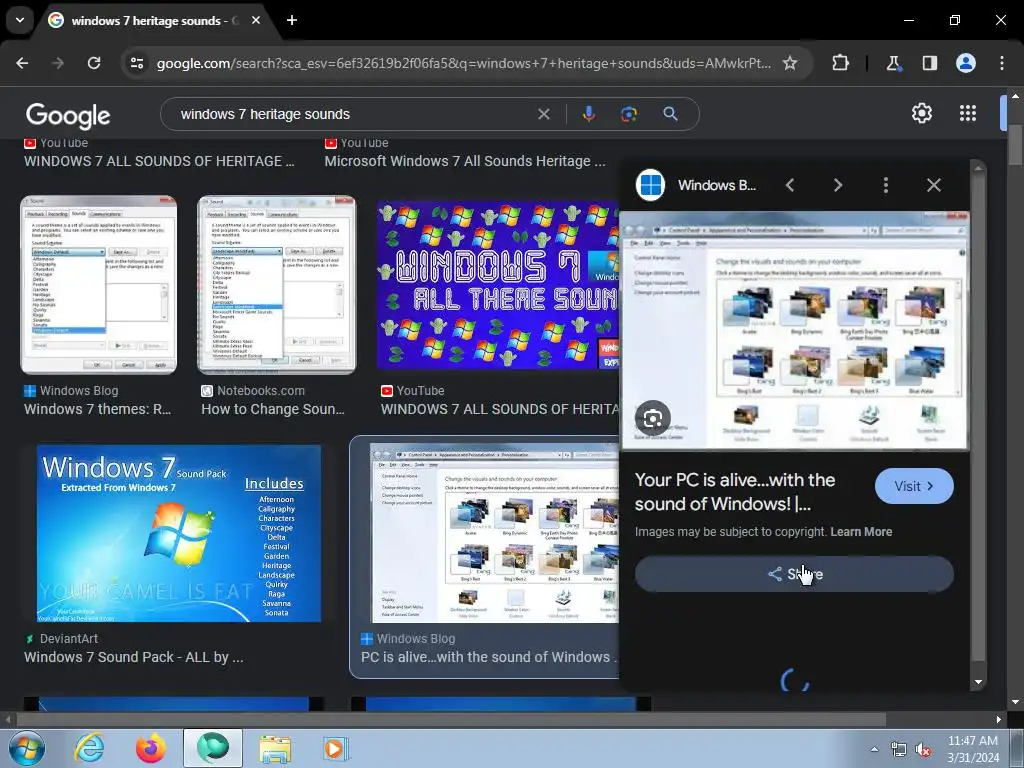Screen dimensions: 1024x768
Task: Share the previewed image
Action: (x=794, y=574)
